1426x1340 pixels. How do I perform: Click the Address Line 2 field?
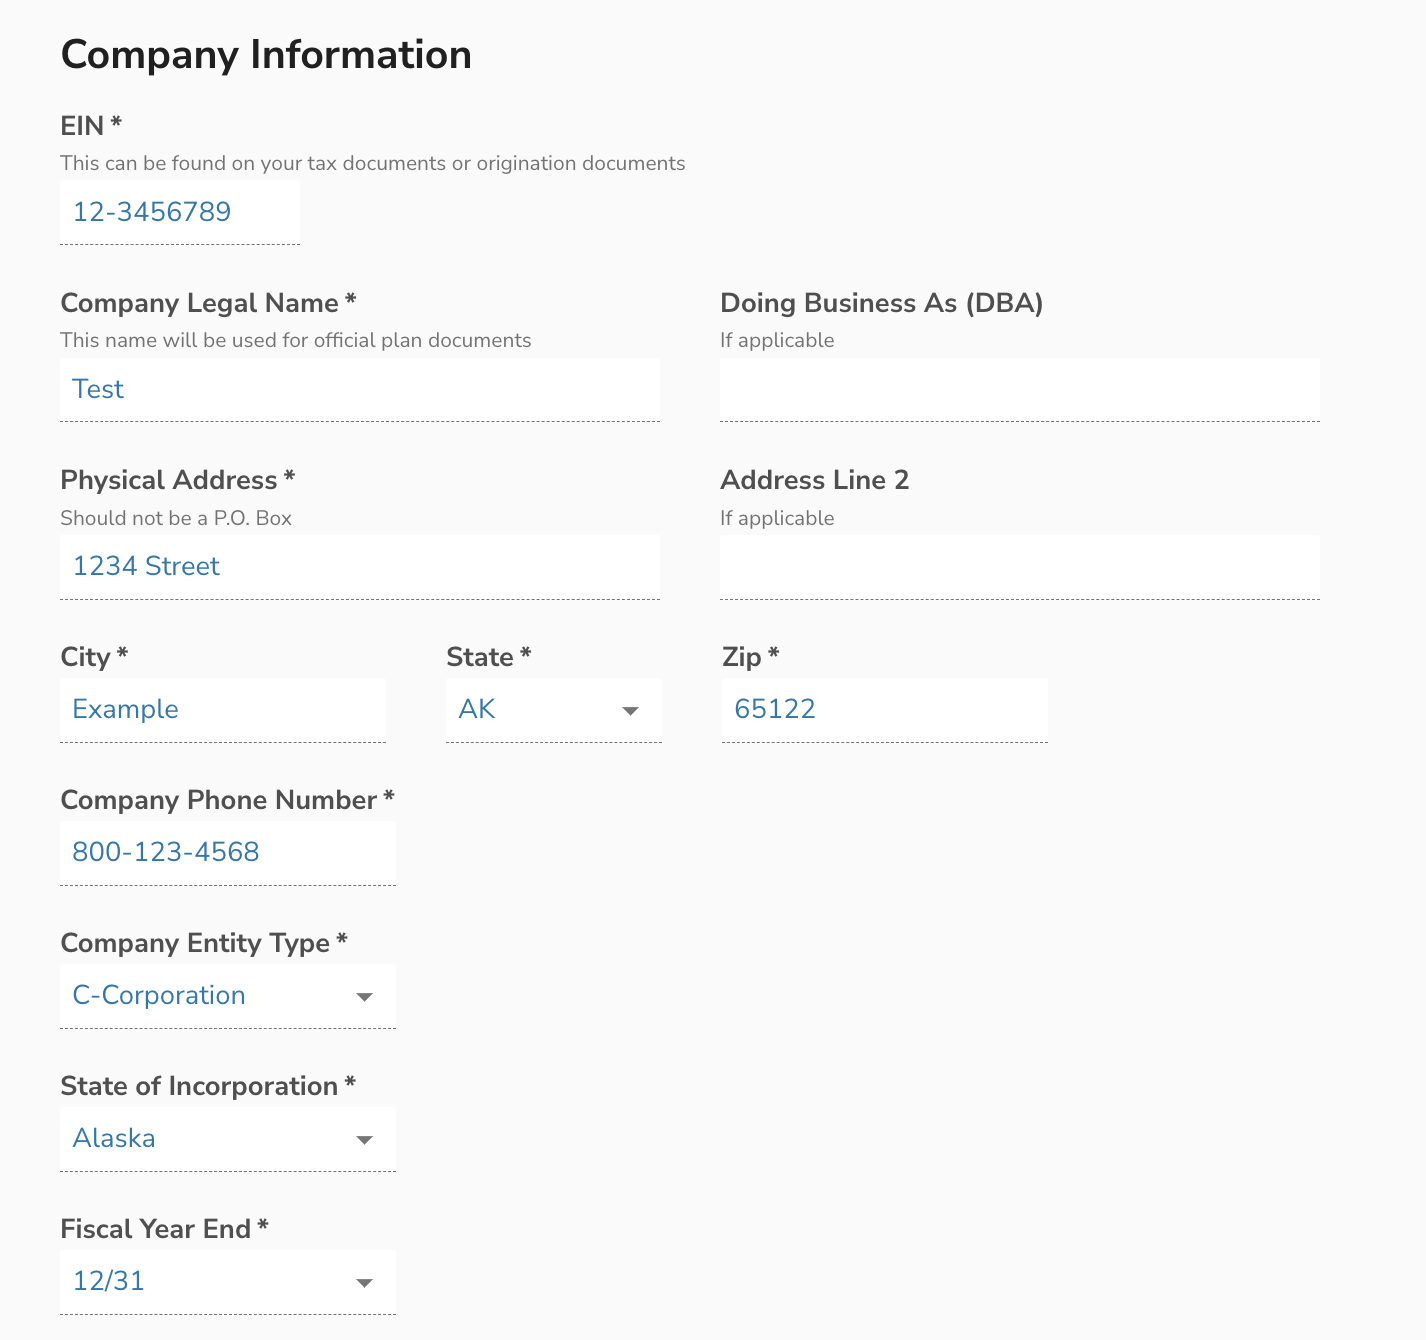(x=1018, y=565)
